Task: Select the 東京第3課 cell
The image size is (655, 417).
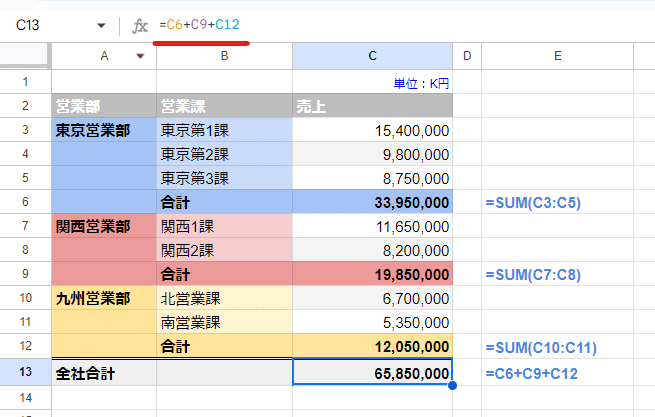Action: 224,178
